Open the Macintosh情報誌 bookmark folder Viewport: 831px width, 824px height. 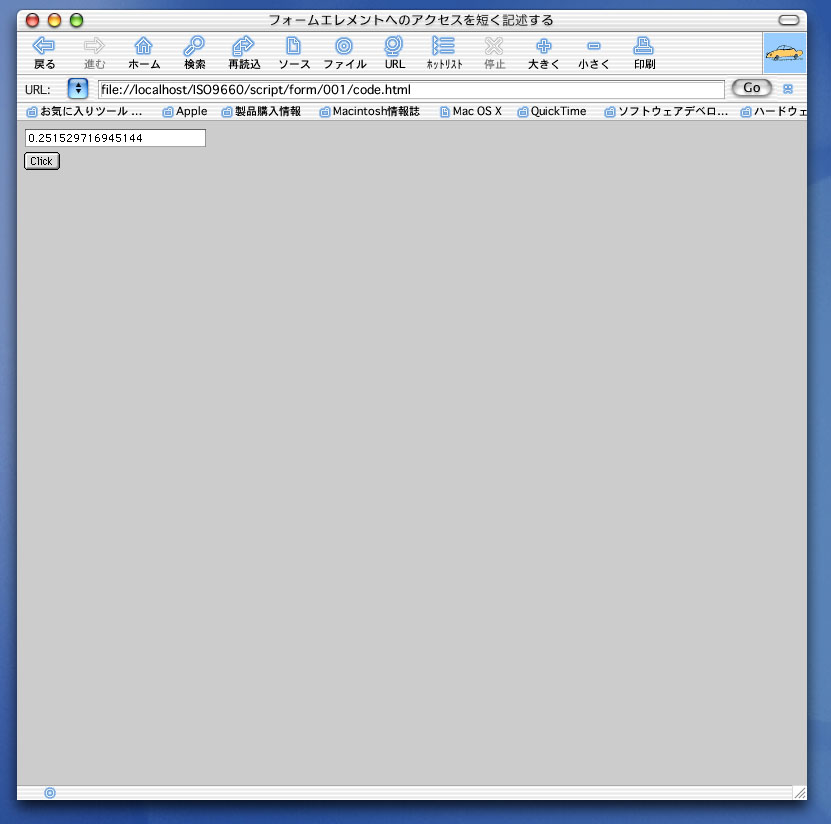point(369,111)
